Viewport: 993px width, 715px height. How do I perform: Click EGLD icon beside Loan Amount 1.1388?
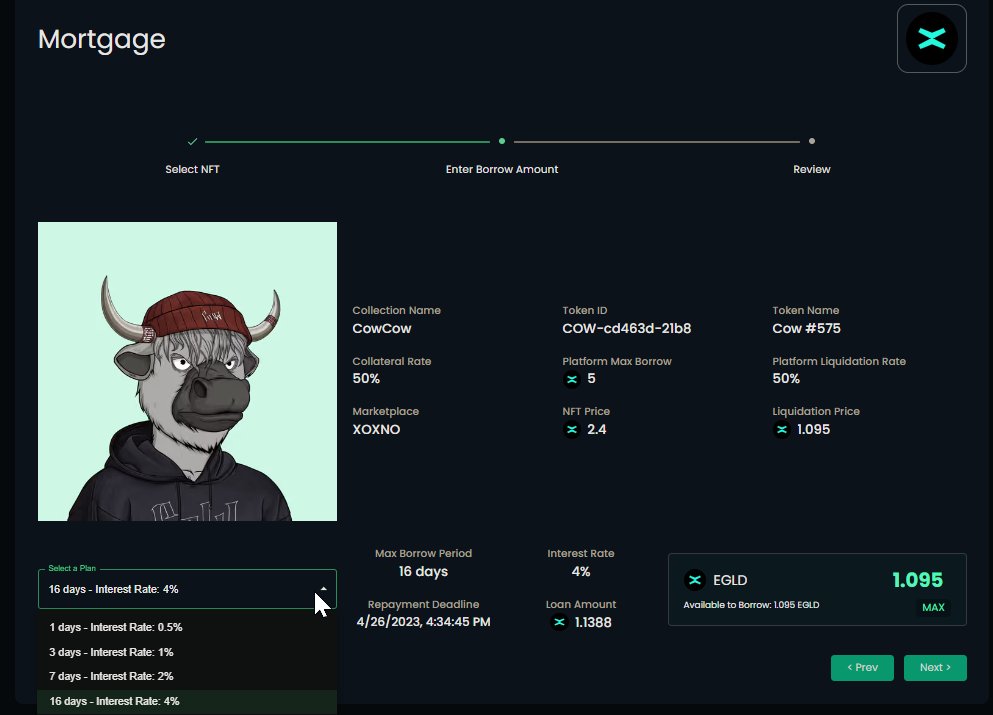pyautogui.click(x=559, y=622)
